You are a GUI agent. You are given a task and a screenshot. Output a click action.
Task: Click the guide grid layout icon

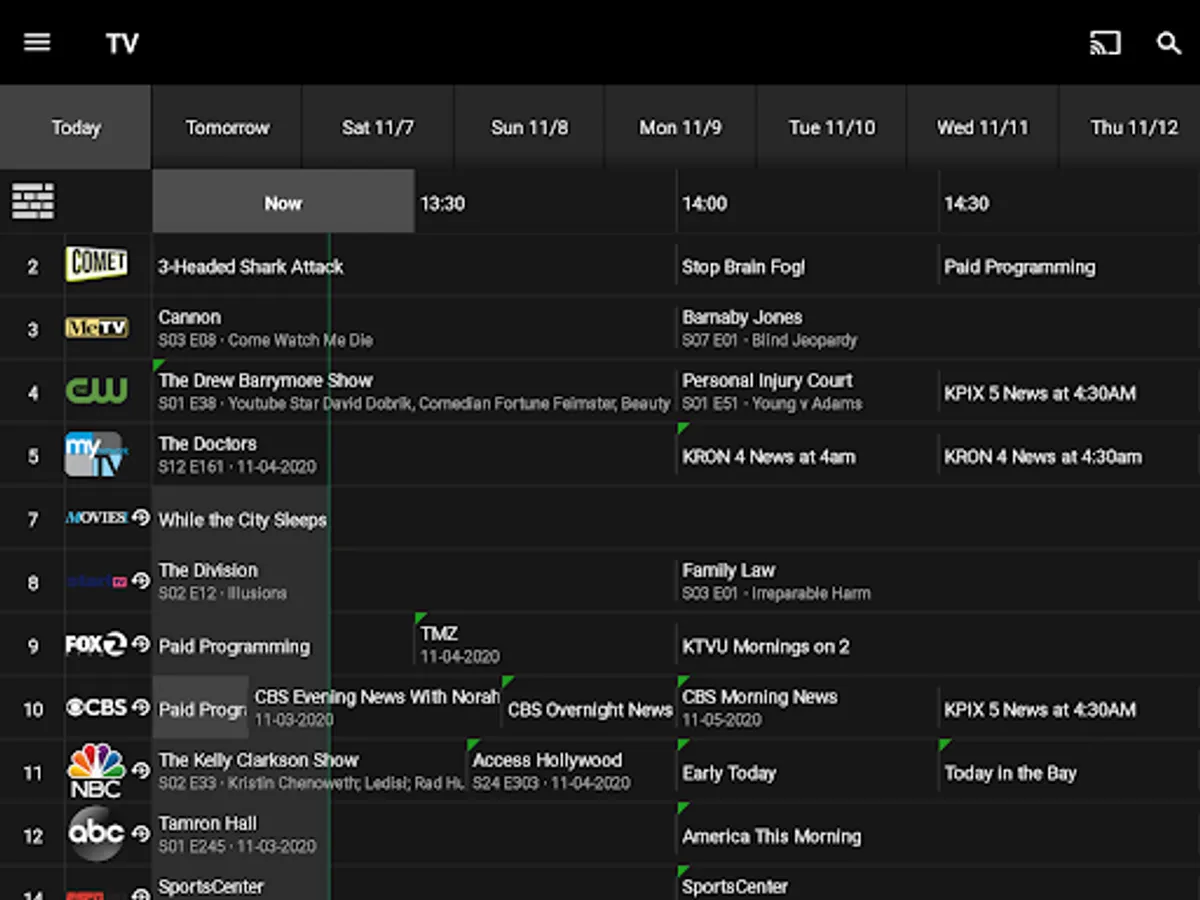pos(33,201)
